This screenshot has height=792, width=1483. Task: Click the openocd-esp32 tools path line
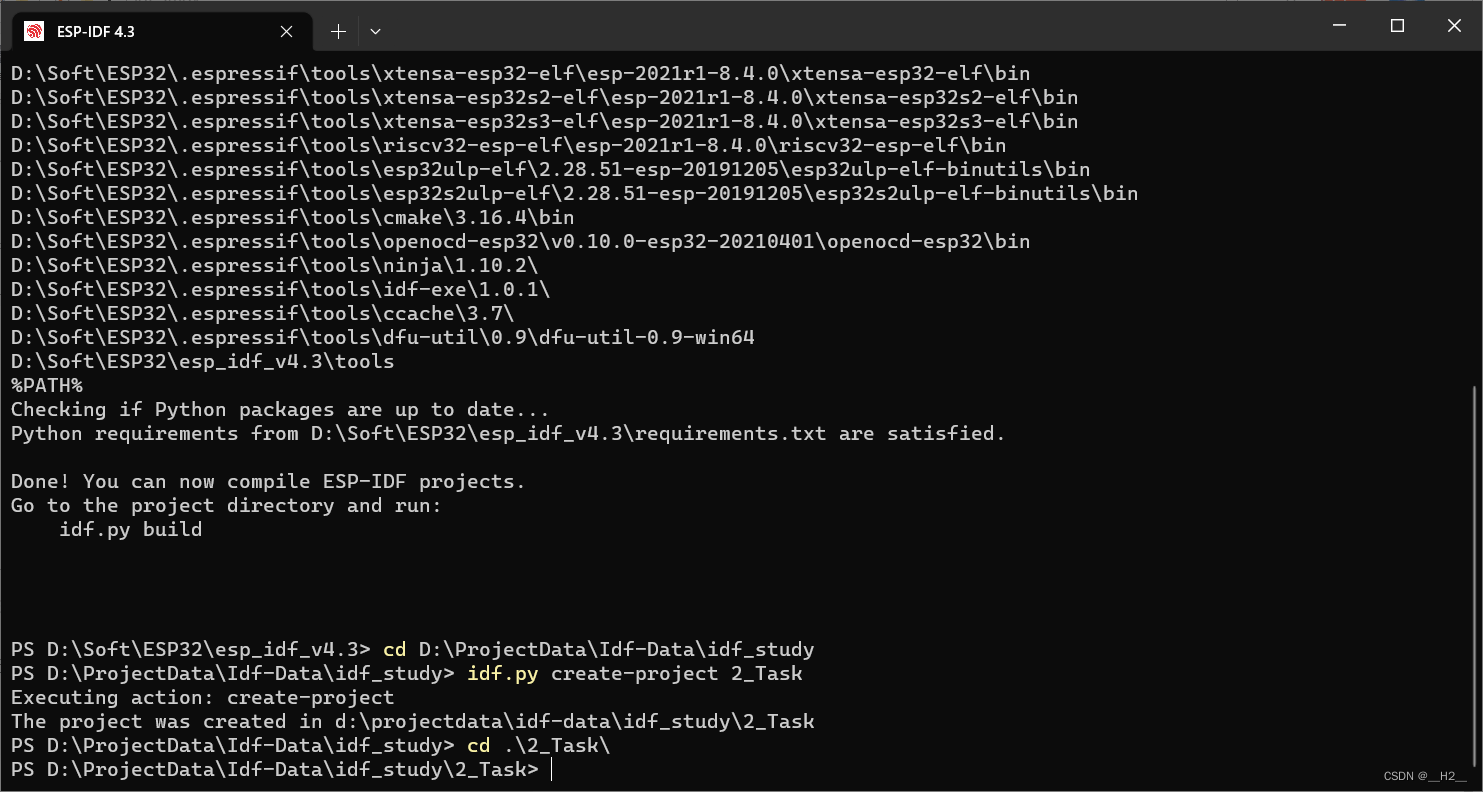(x=518, y=241)
